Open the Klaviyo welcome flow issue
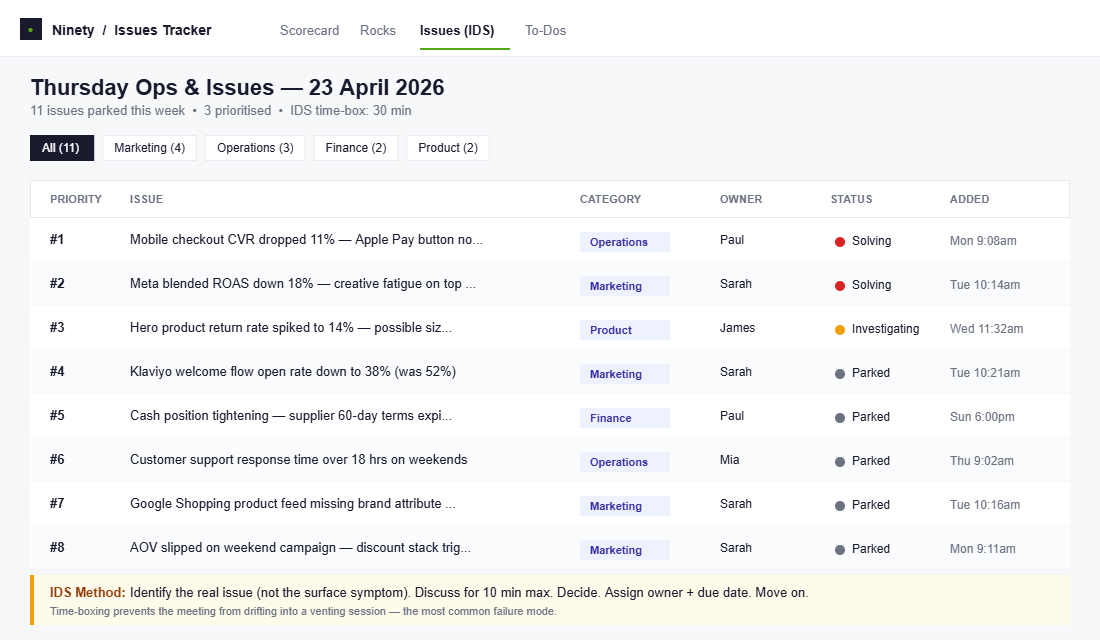Viewport: 1100px width, 640px height. click(293, 372)
